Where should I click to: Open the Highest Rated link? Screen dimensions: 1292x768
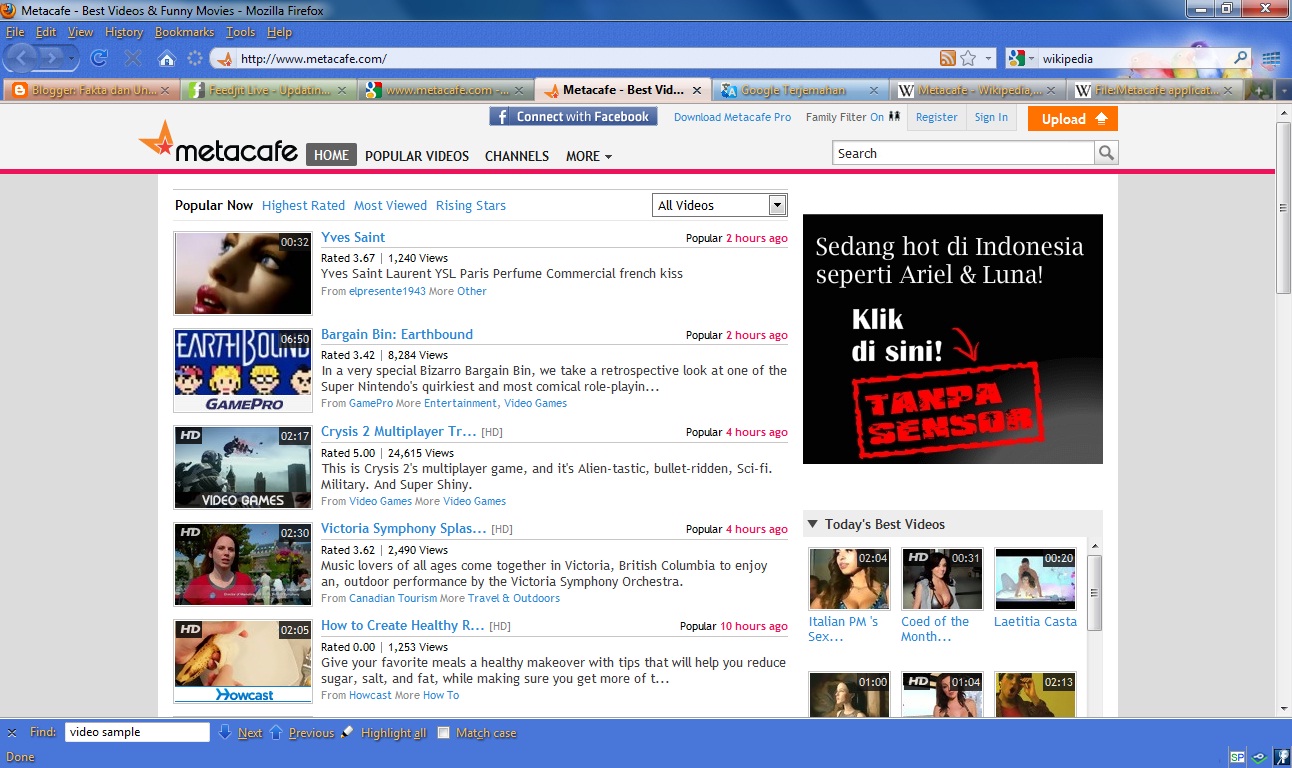tap(303, 205)
